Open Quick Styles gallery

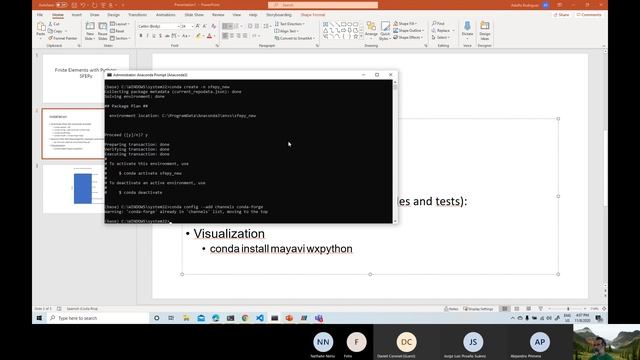point(384,31)
